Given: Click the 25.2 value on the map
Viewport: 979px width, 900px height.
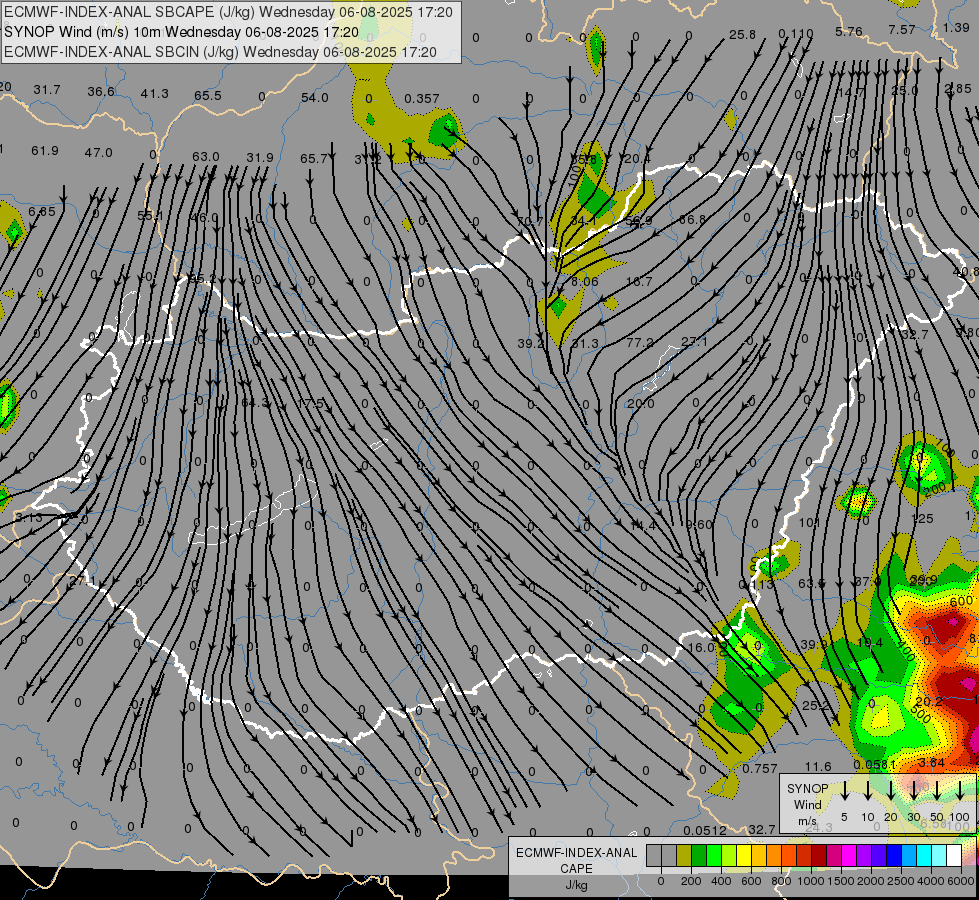Looking at the screenshot, I should click(x=816, y=706).
